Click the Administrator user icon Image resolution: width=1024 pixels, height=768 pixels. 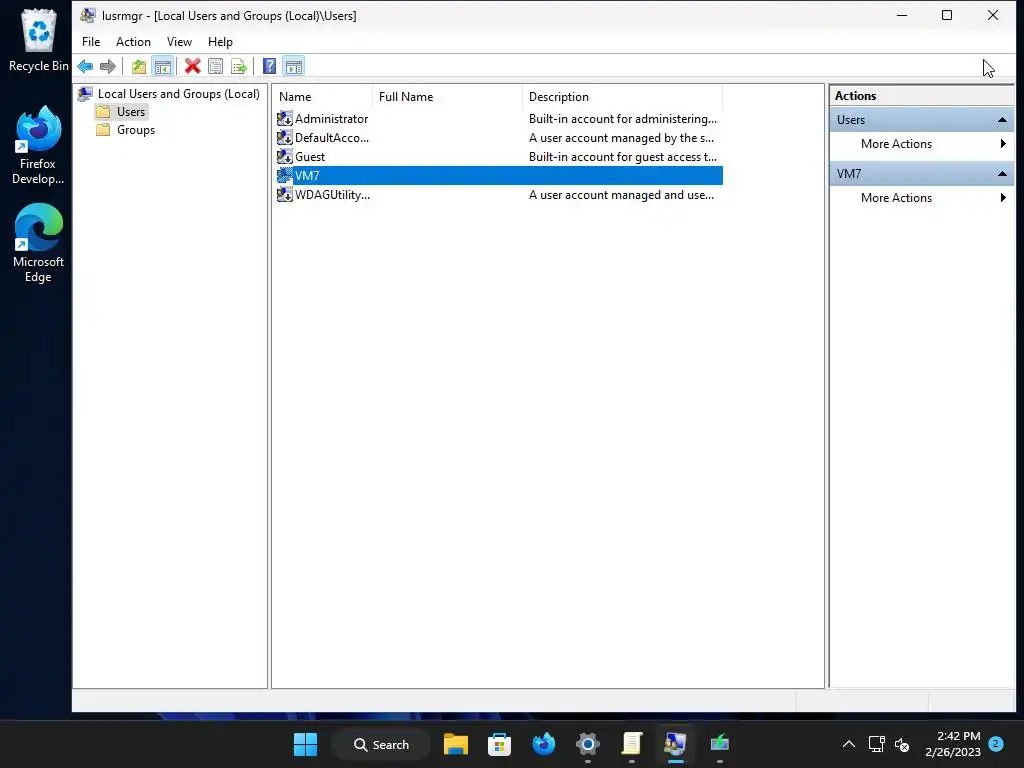tap(285, 118)
